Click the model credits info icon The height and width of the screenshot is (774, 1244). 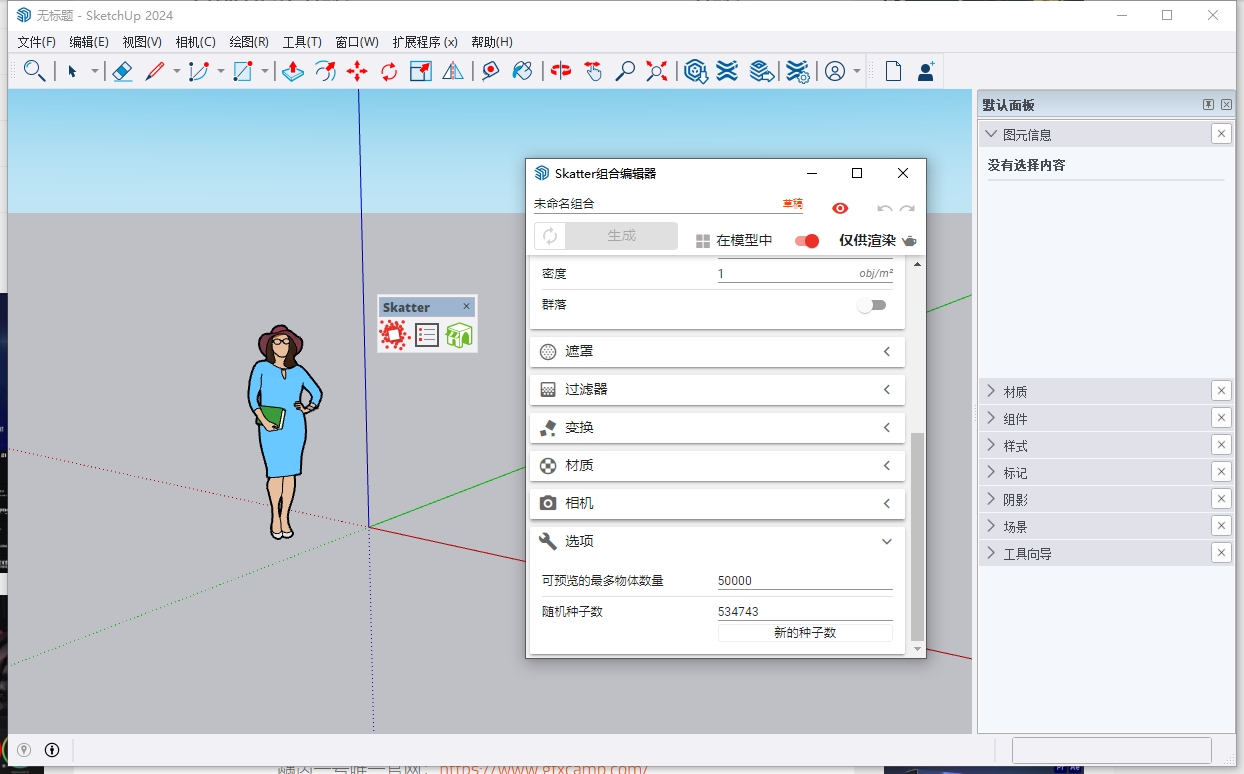pyautogui.click(x=52, y=750)
